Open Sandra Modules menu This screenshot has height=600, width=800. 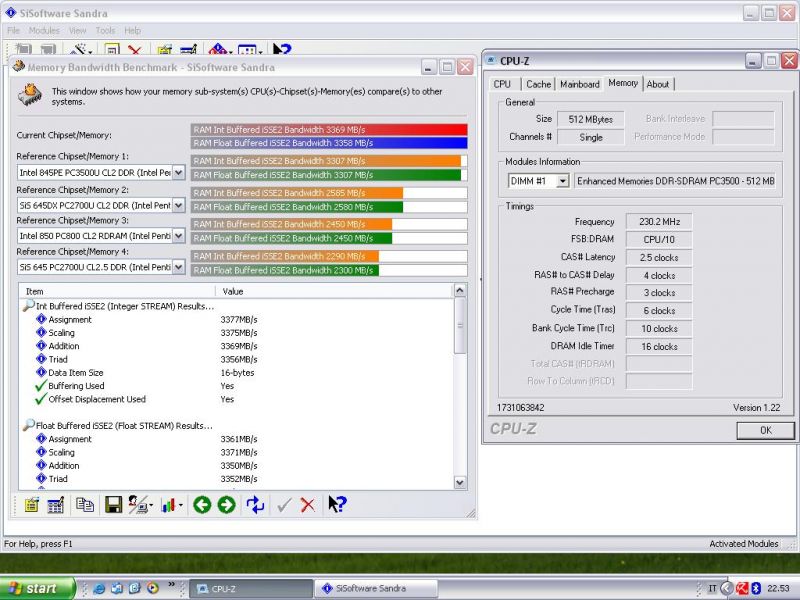tap(44, 31)
